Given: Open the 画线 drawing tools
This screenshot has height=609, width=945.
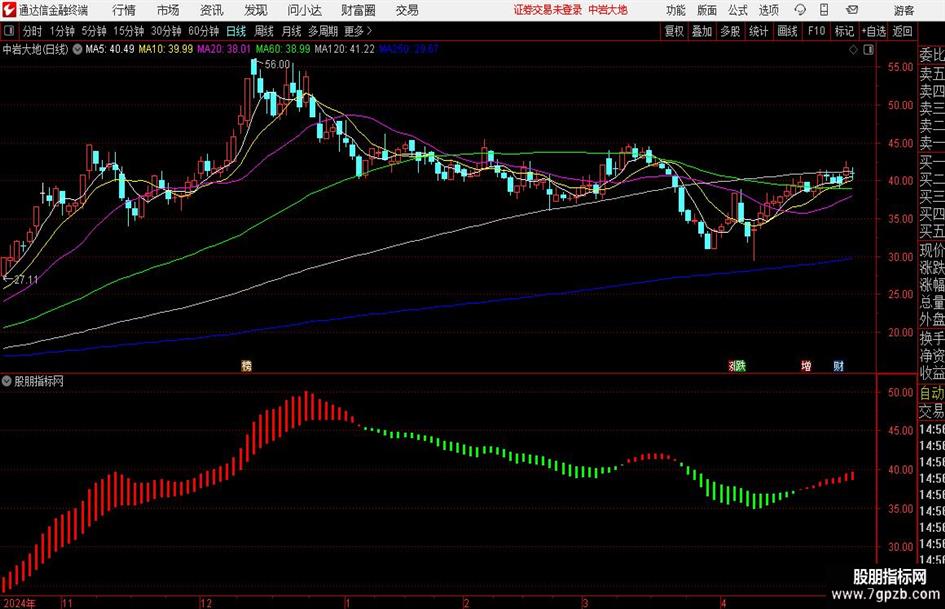Looking at the screenshot, I should coord(788,31).
